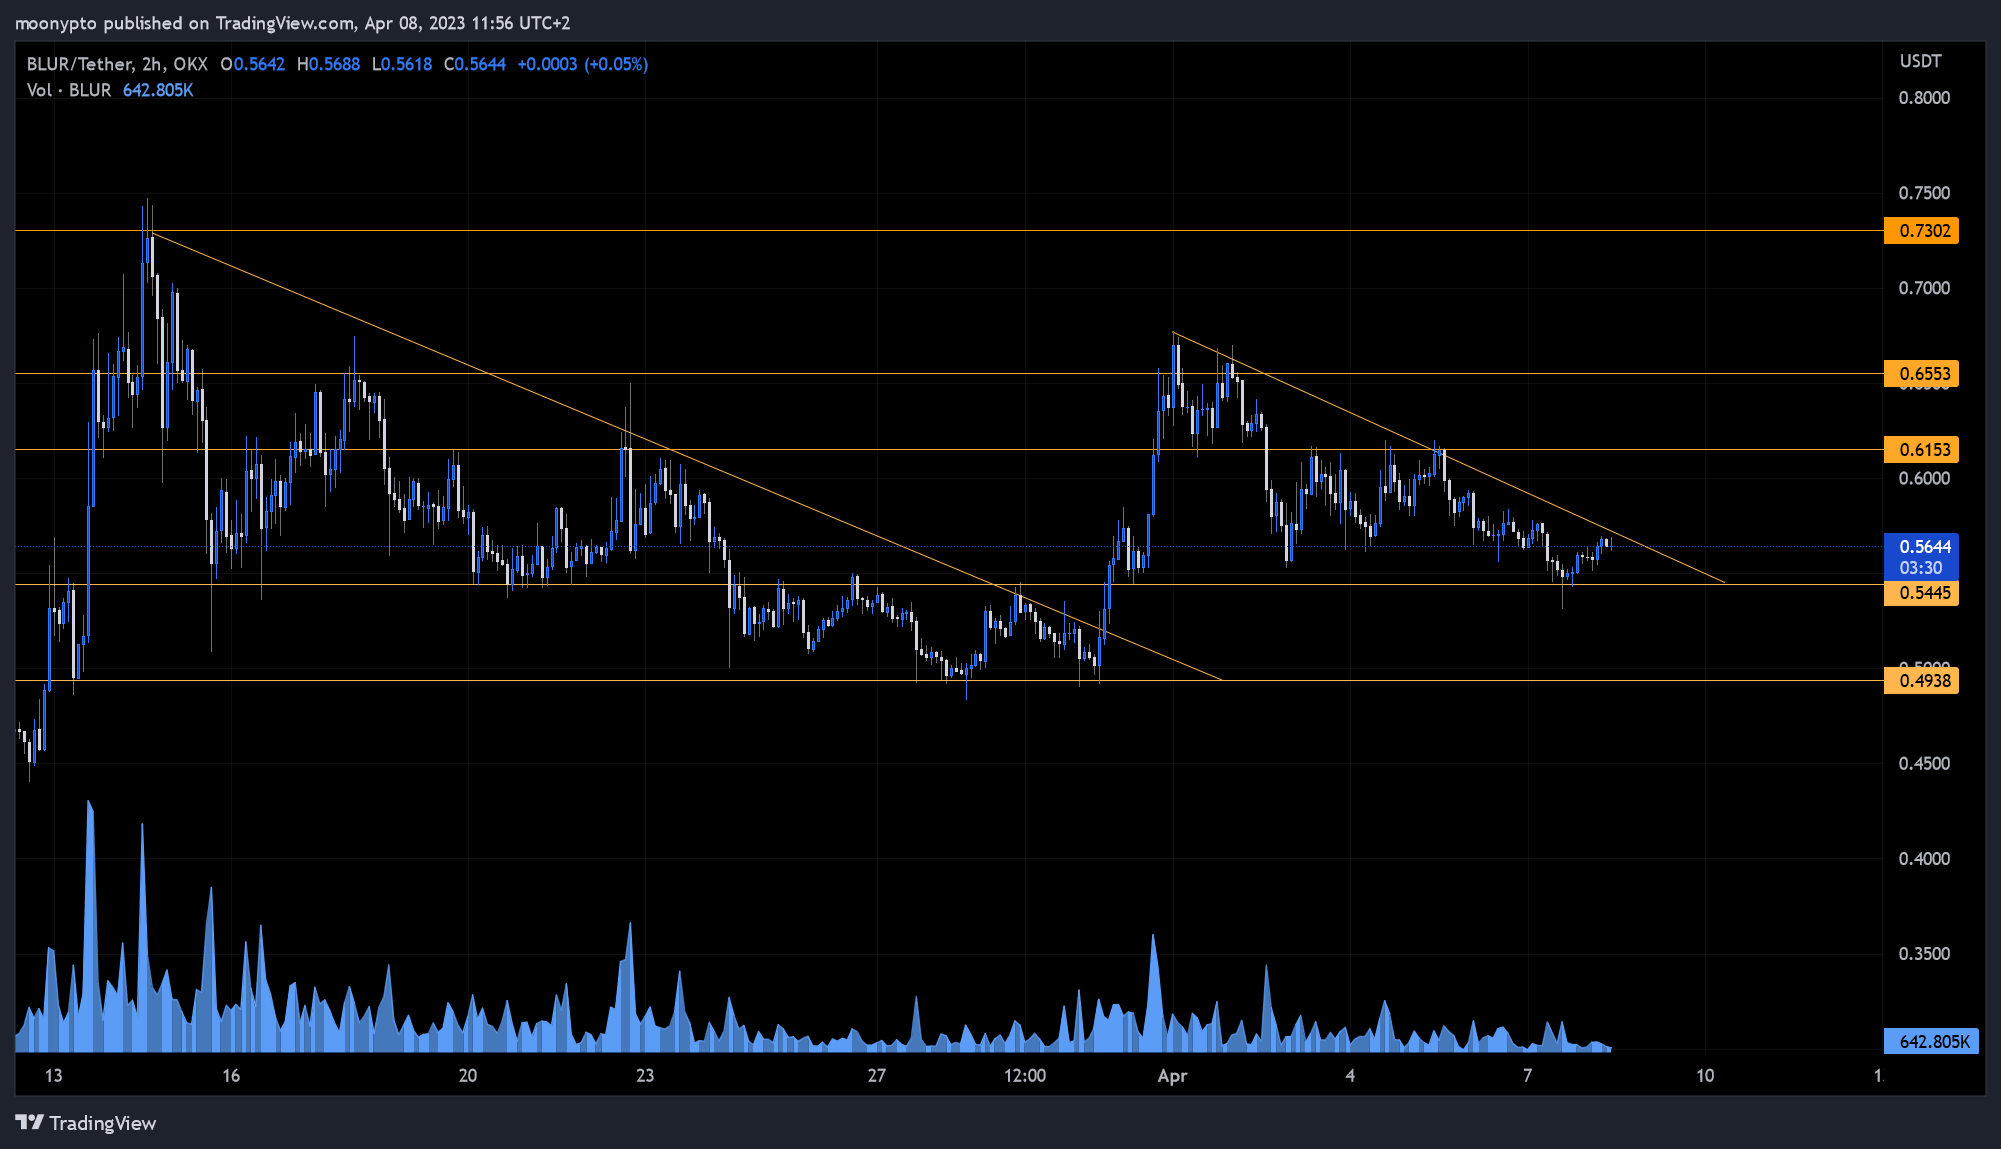
Task: Click the 642.805K volume axis label
Action: click(1932, 1041)
